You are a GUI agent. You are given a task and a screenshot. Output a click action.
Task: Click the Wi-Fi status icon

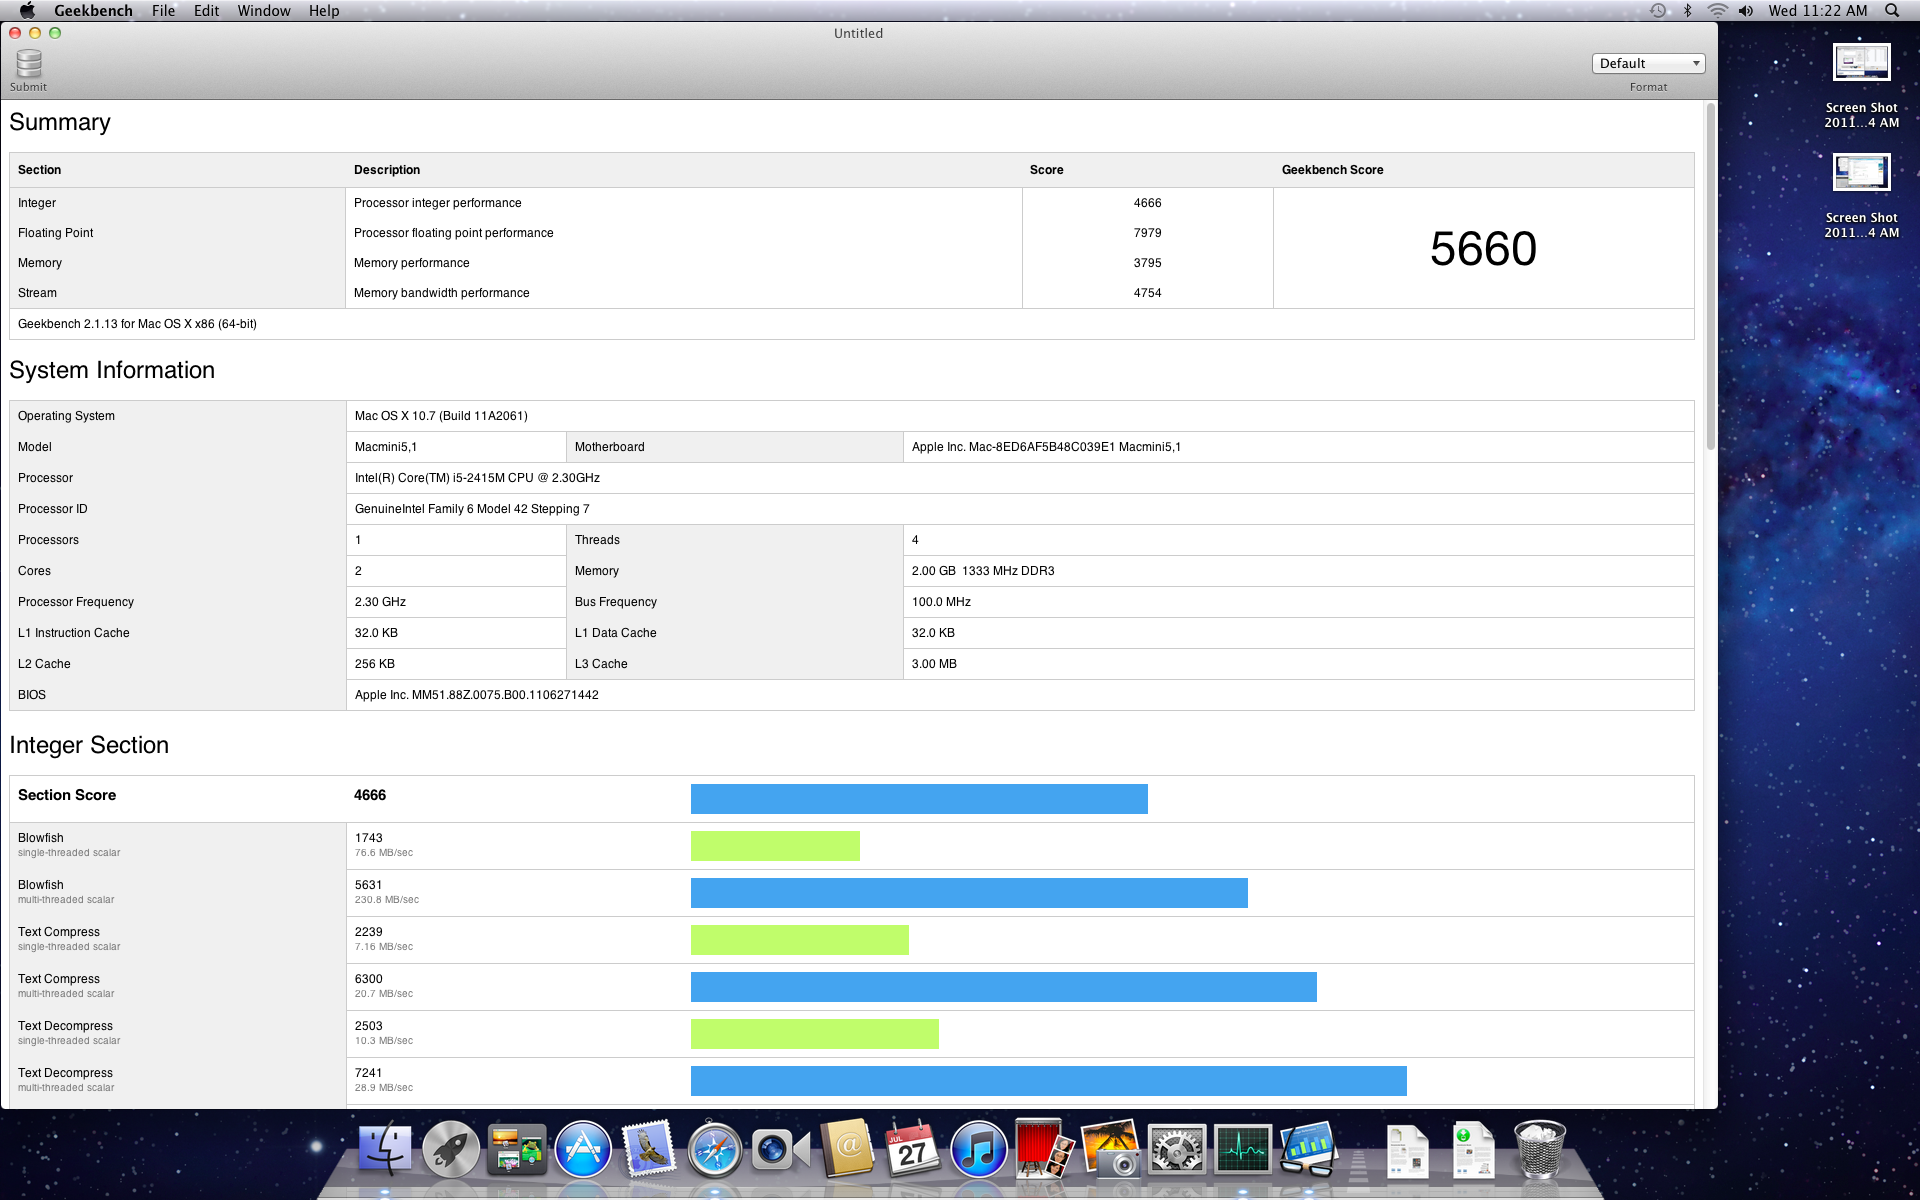(x=1717, y=10)
